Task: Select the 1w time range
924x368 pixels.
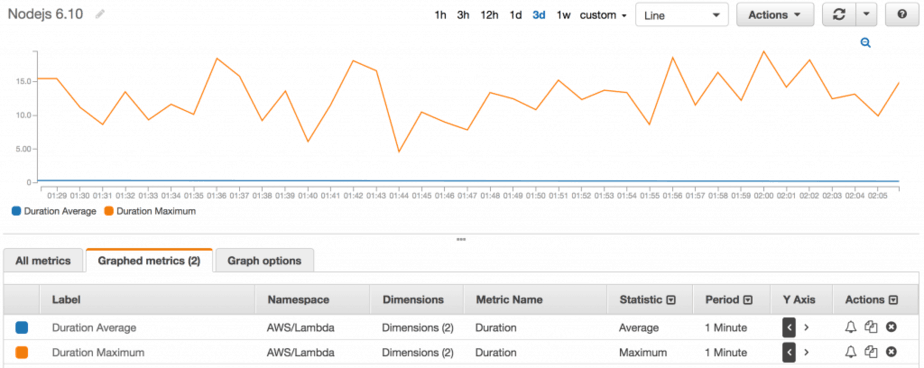Action: point(563,15)
